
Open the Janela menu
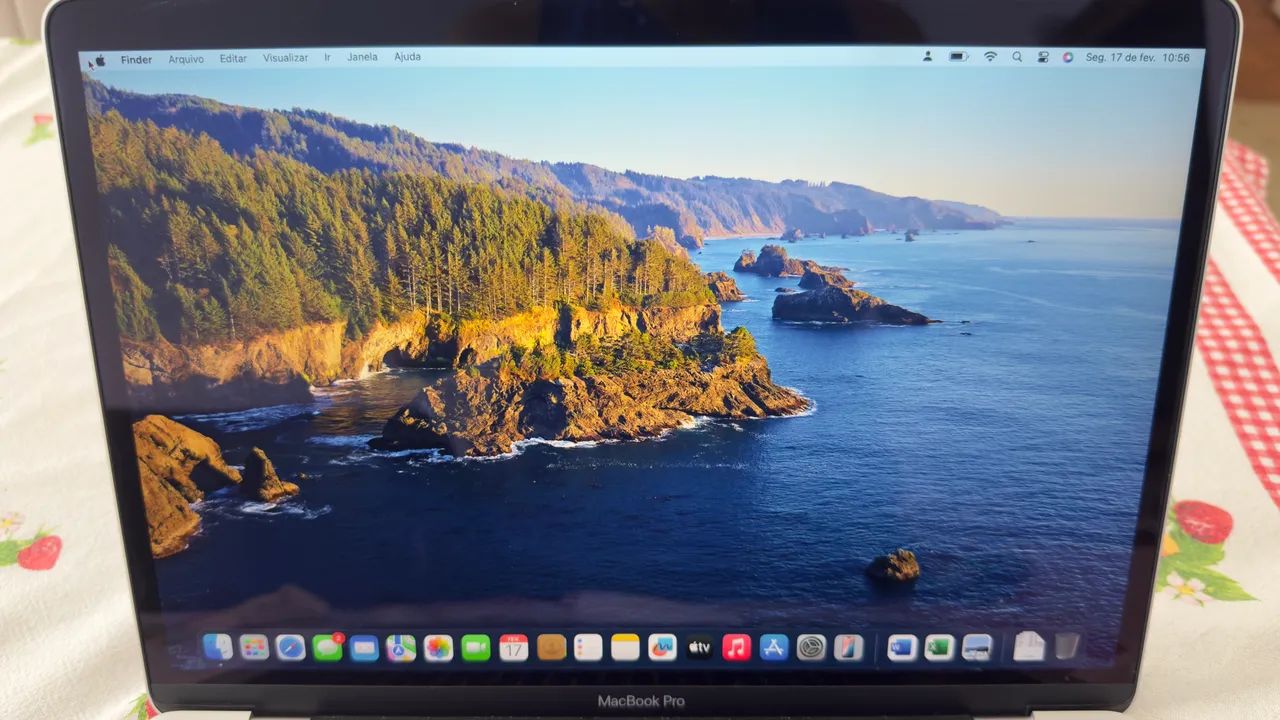click(362, 57)
